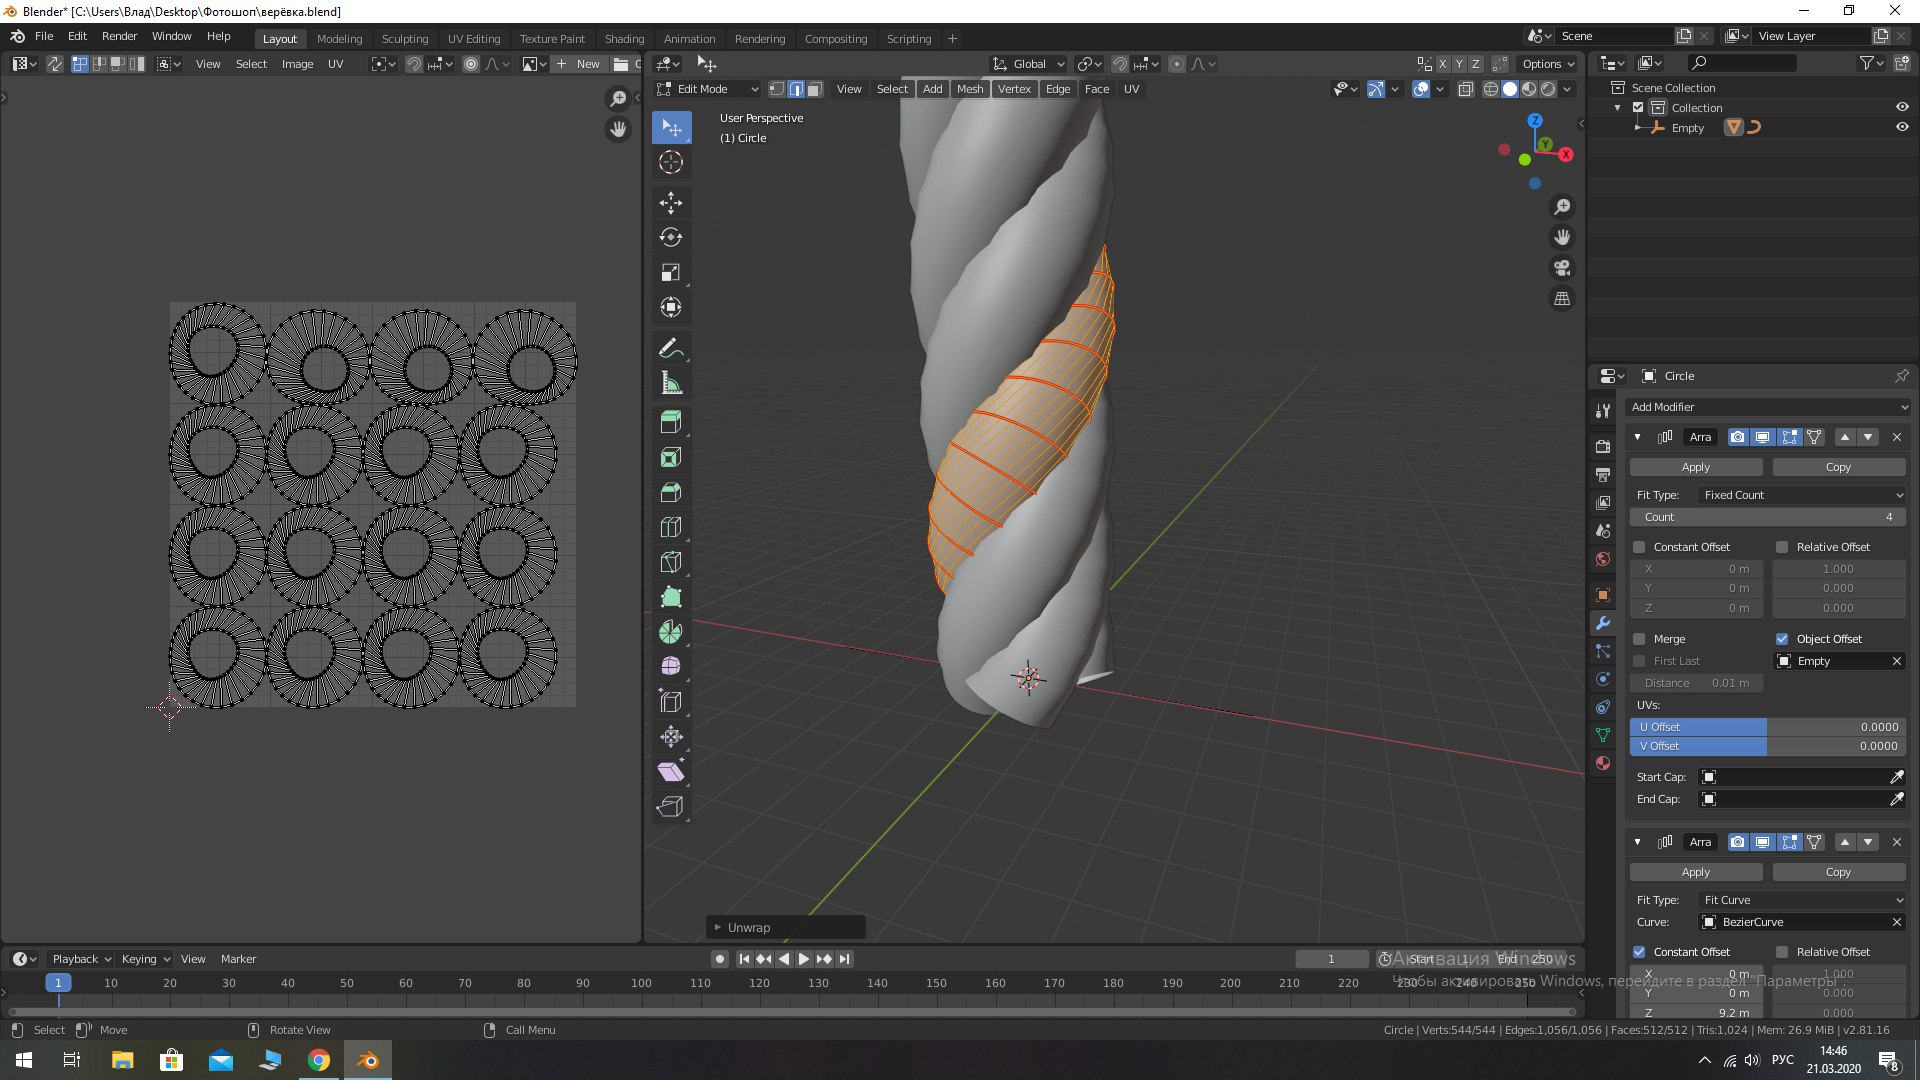This screenshot has width=1920, height=1080.
Task: Toggle camera view icon in viewport
Action: [1561, 268]
